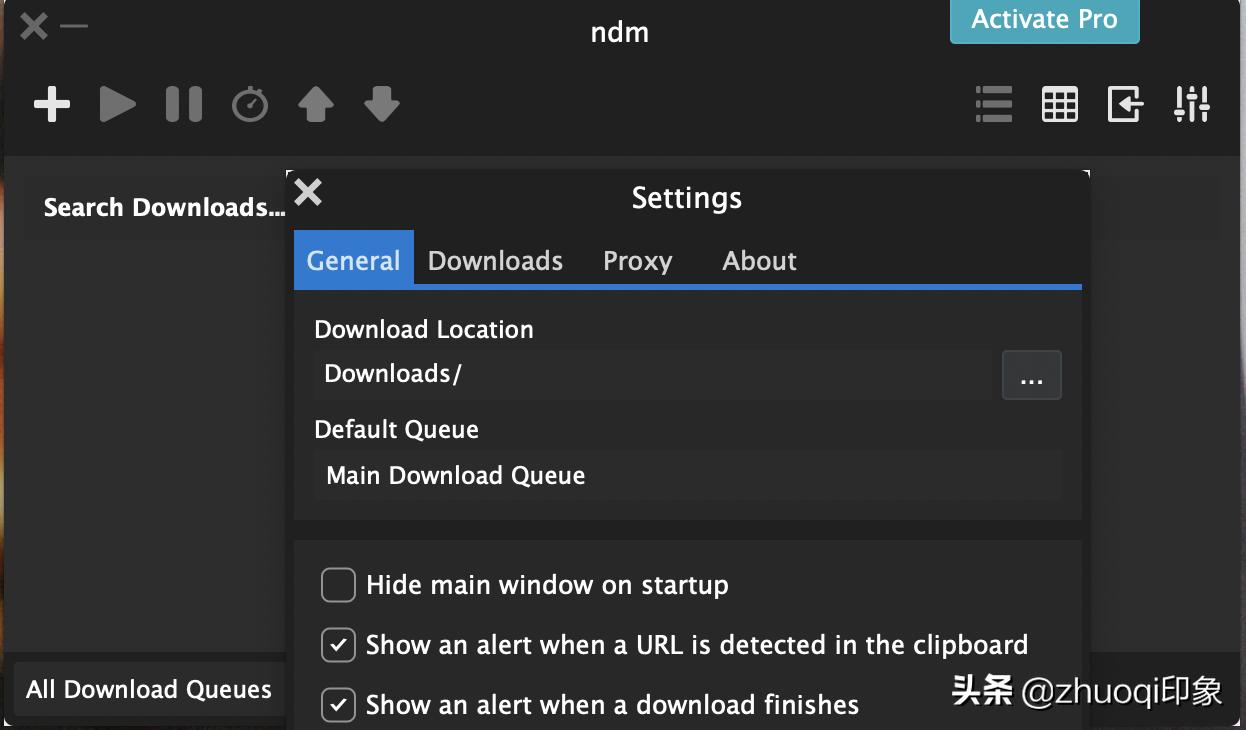Switch to list view icon
1246x730 pixels.
pos(994,104)
